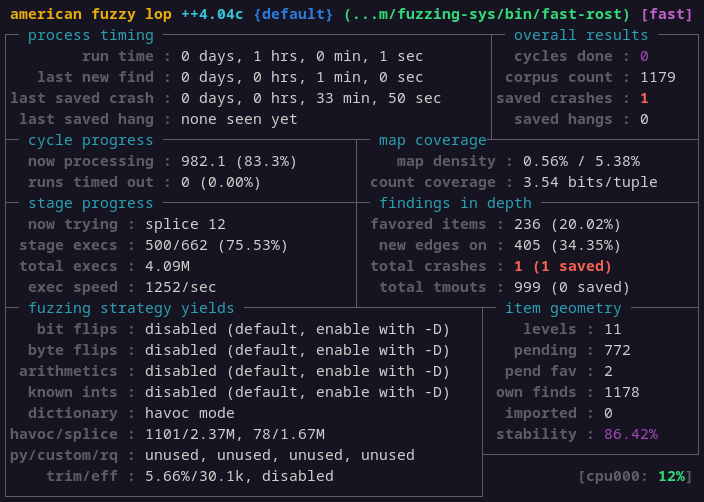Image resolution: width=704 pixels, height=502 pixels.
Task: Click the 'byte flips' disabled status text
Action: click(x=298, y=351)
